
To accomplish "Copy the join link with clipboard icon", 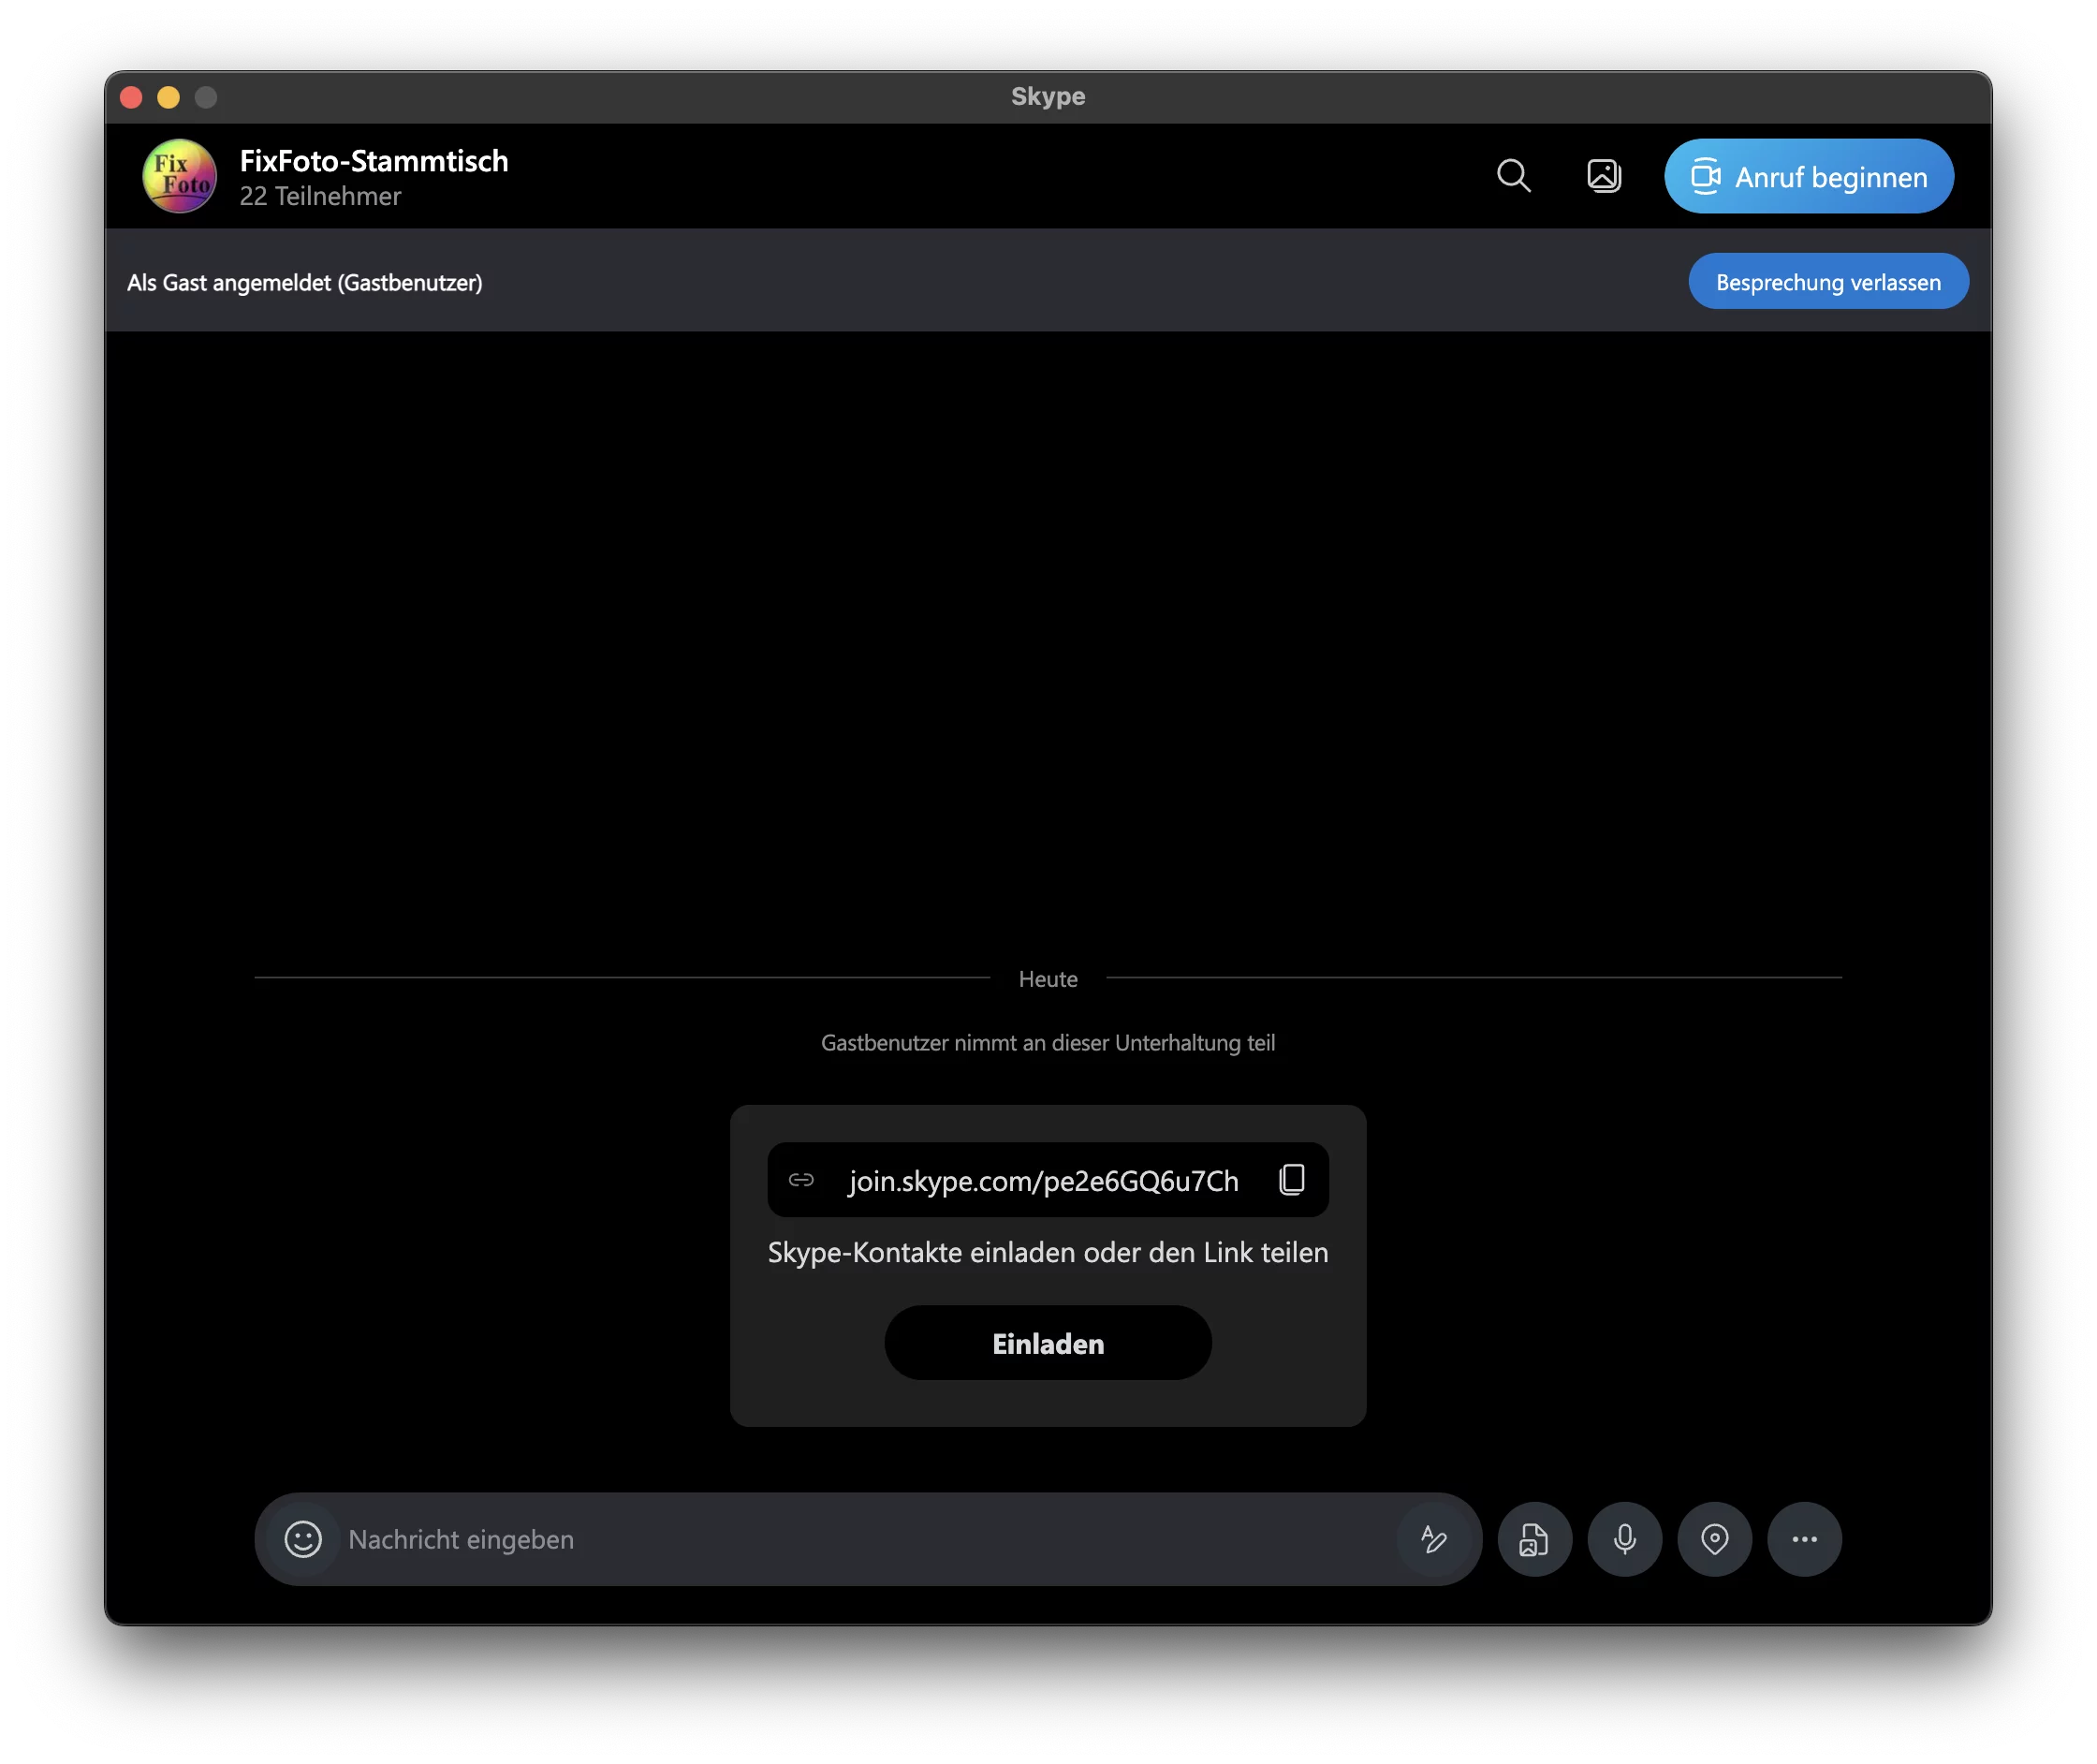I will (1291, 1180).
